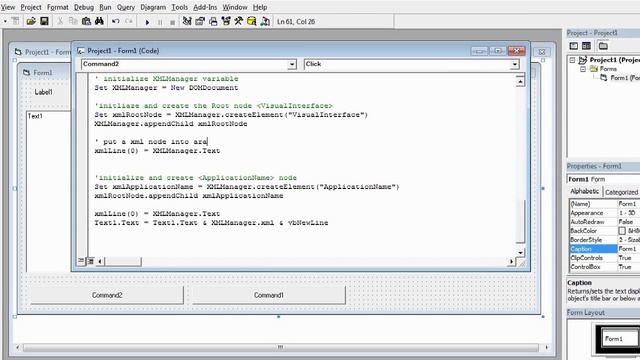Collapse the Forms folder node

point(583,69)
